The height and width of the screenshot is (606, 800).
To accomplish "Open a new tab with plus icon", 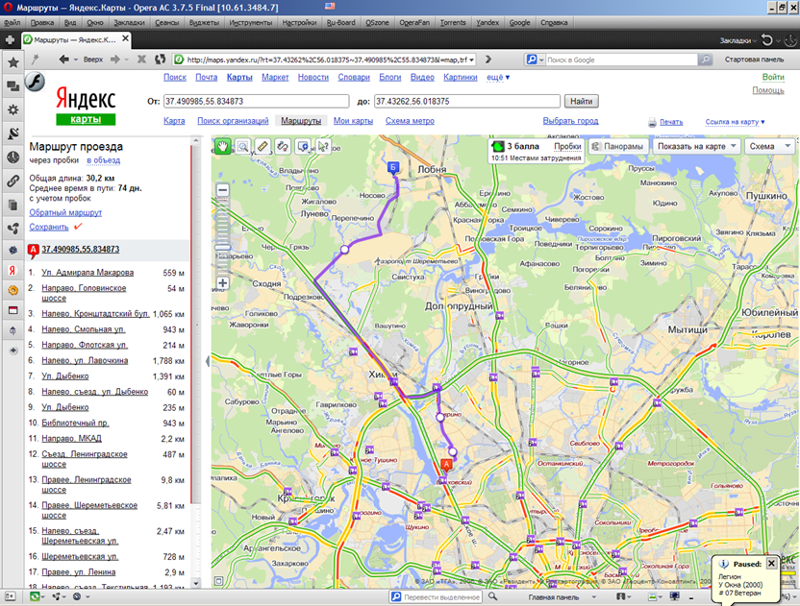I will 10,40.
